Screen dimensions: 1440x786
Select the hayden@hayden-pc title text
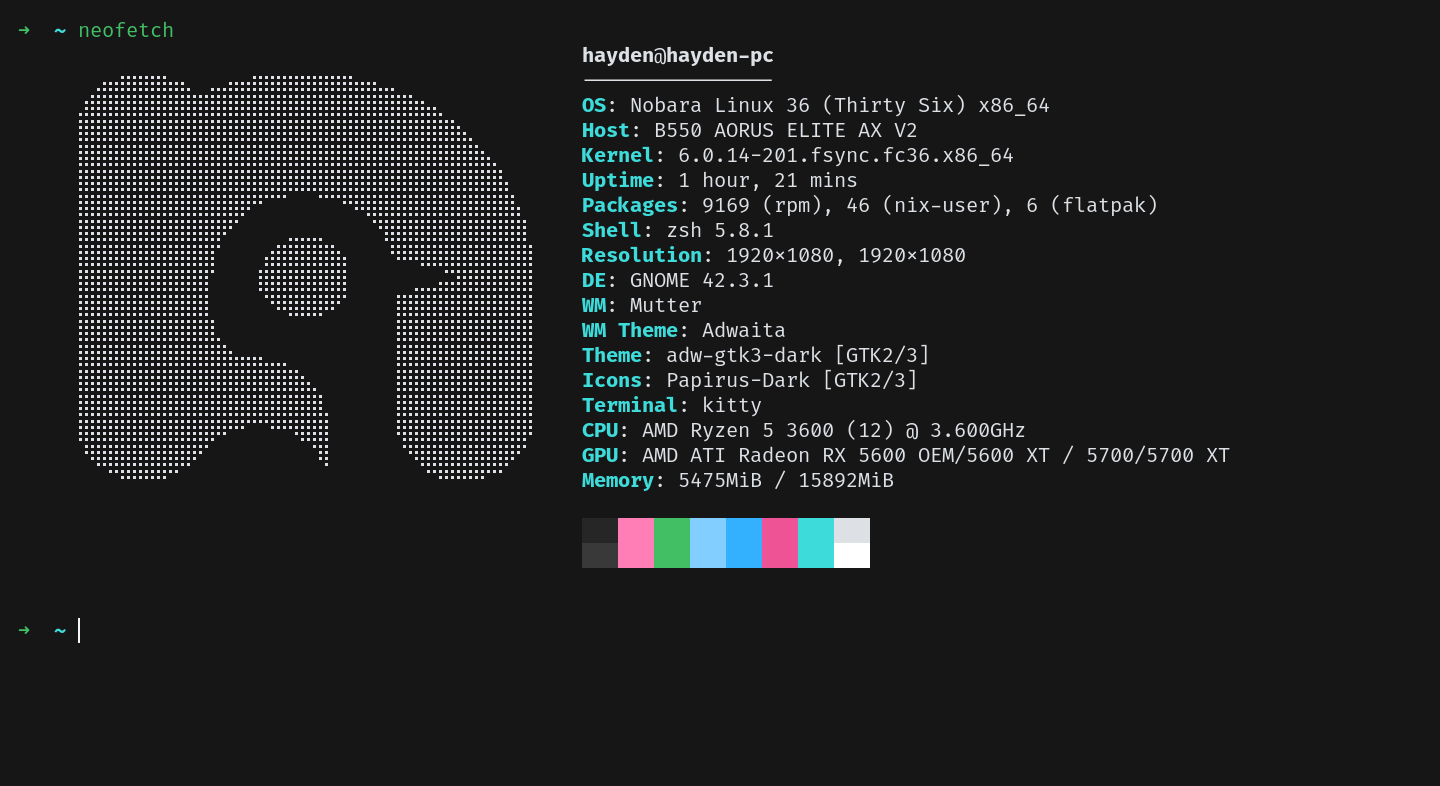678,56
